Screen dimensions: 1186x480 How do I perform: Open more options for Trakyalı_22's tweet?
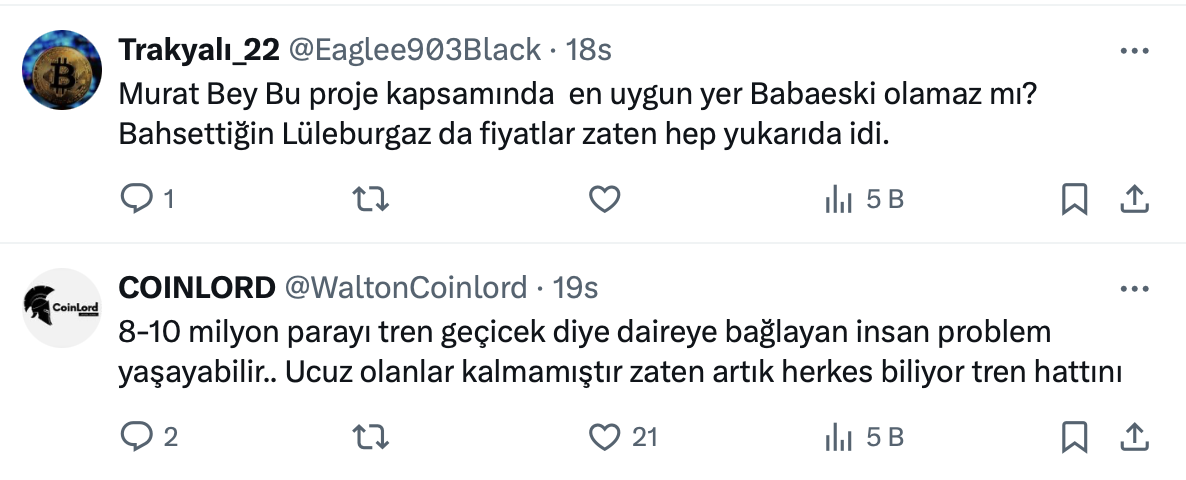point(1134,49)
